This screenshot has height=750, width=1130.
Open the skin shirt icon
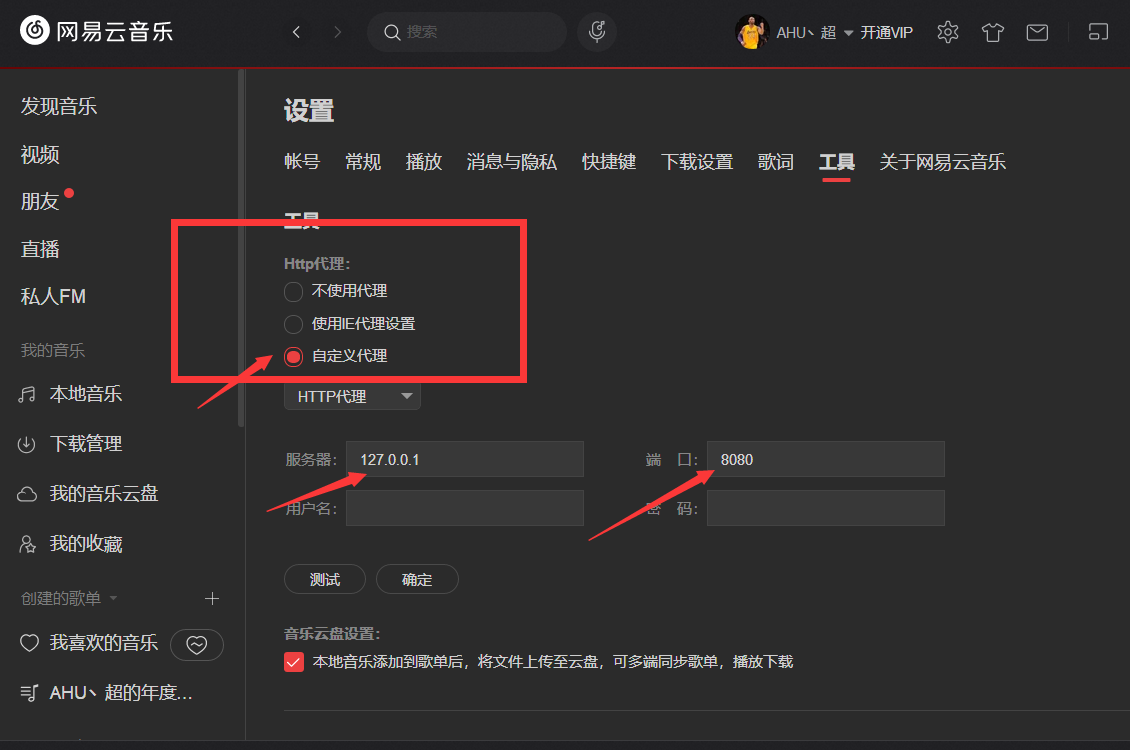point(992,32)
